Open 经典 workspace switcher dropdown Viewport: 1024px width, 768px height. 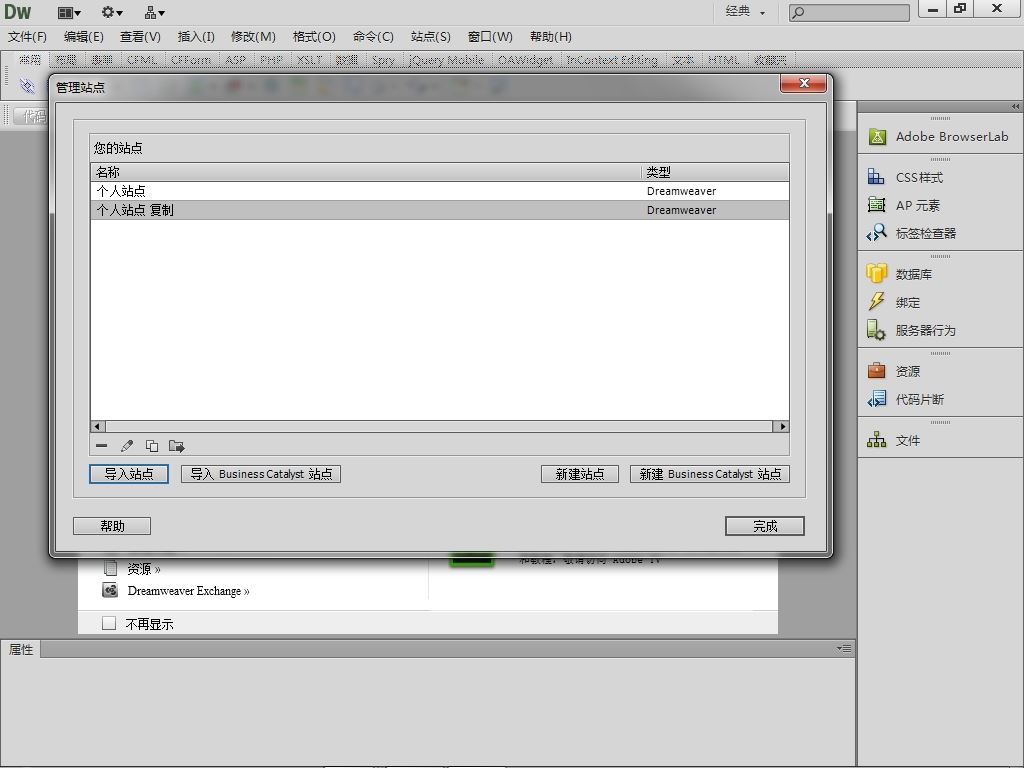tap(745, 12)
